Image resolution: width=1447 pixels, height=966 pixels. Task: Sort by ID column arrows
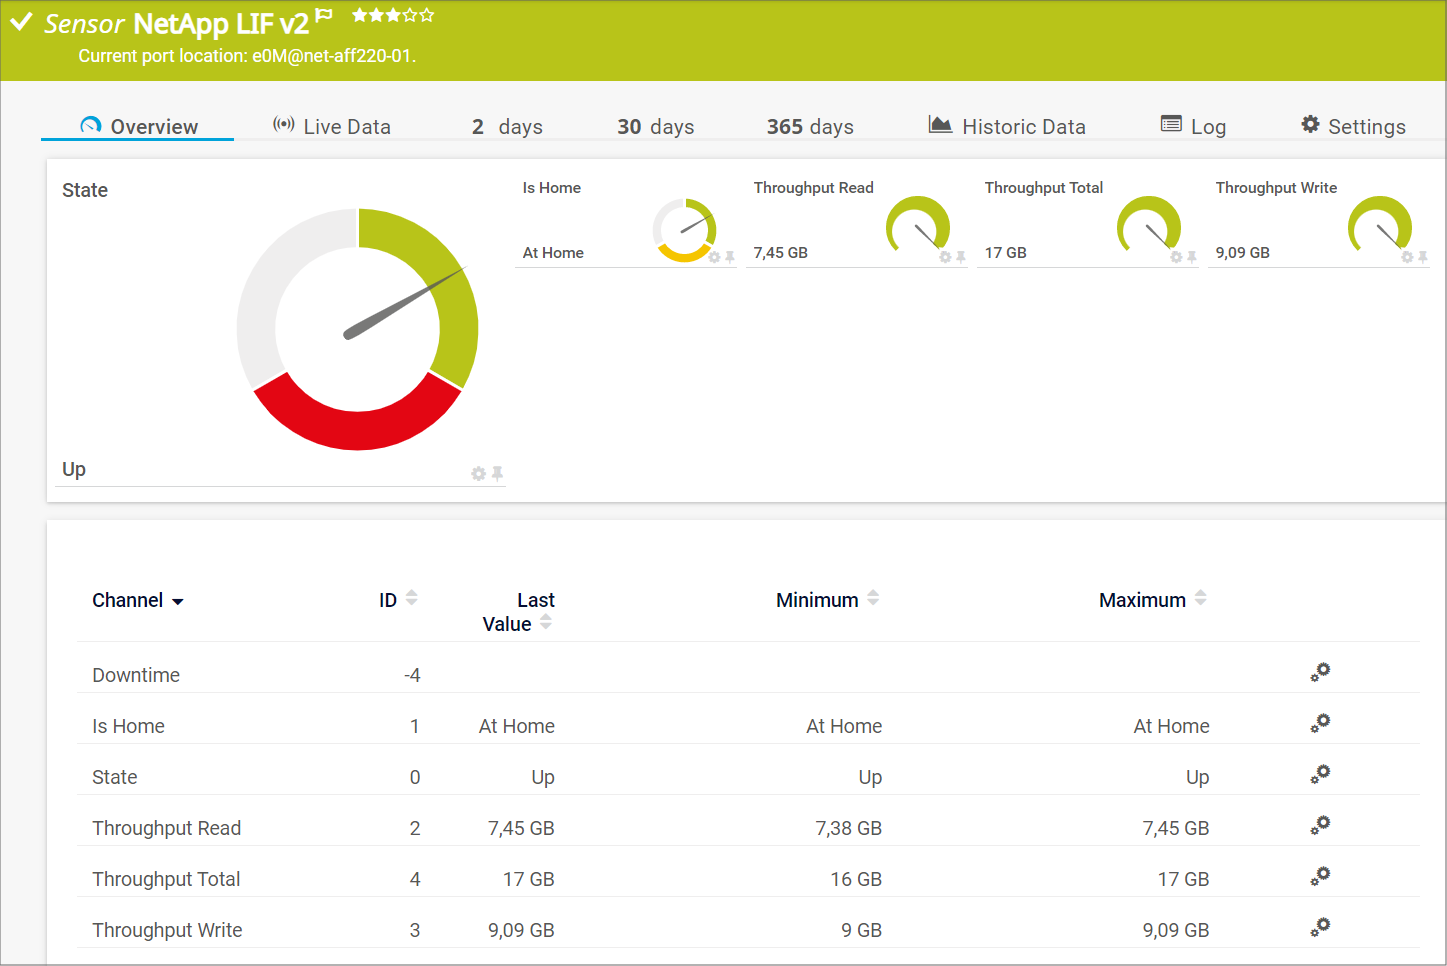(411, 598)
